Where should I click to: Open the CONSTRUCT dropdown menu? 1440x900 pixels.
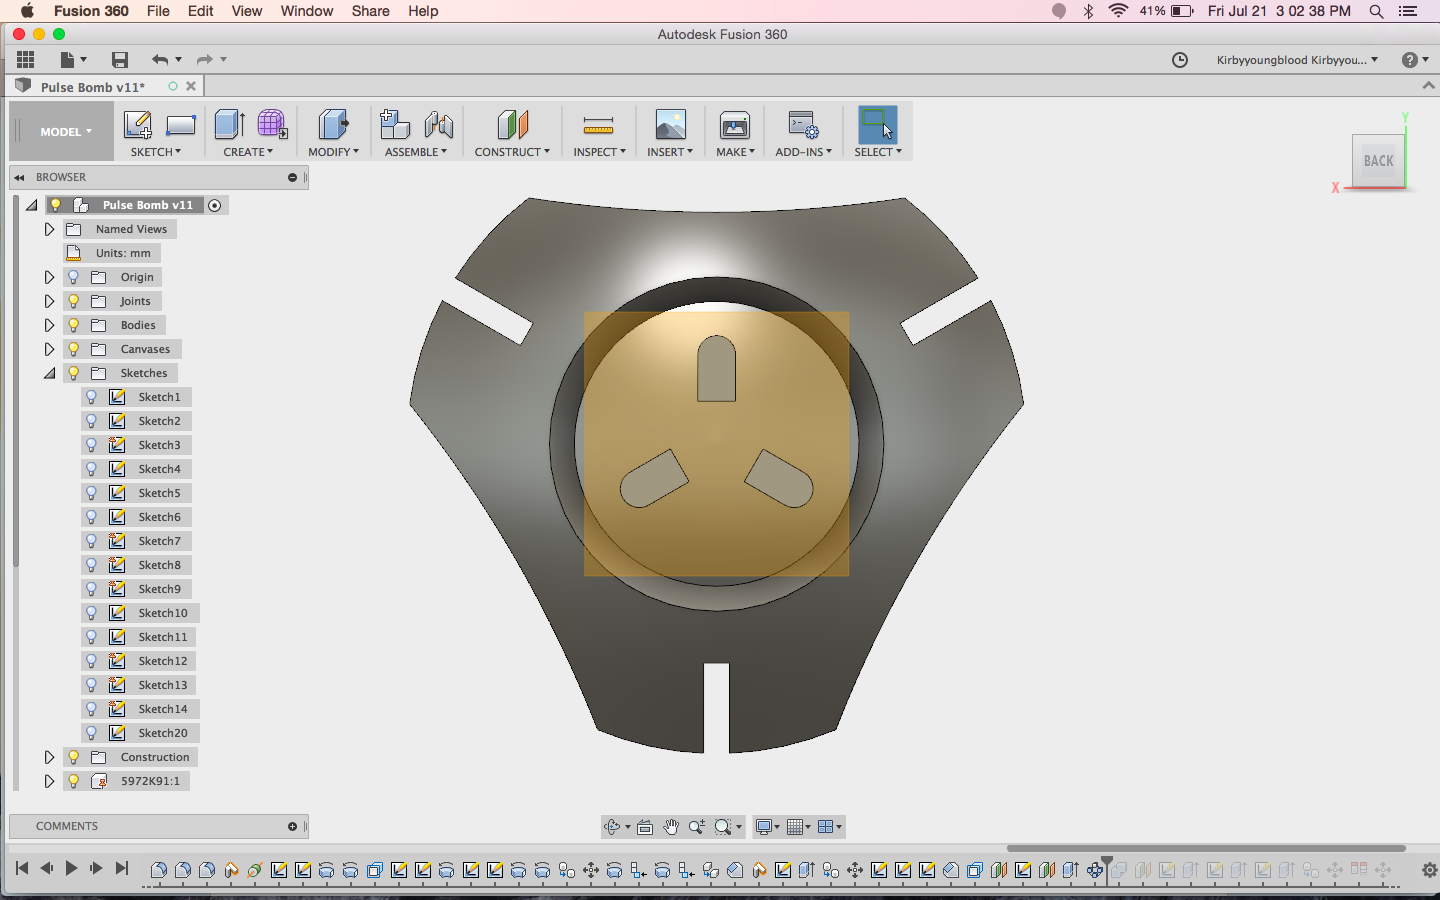click(512, 152)
